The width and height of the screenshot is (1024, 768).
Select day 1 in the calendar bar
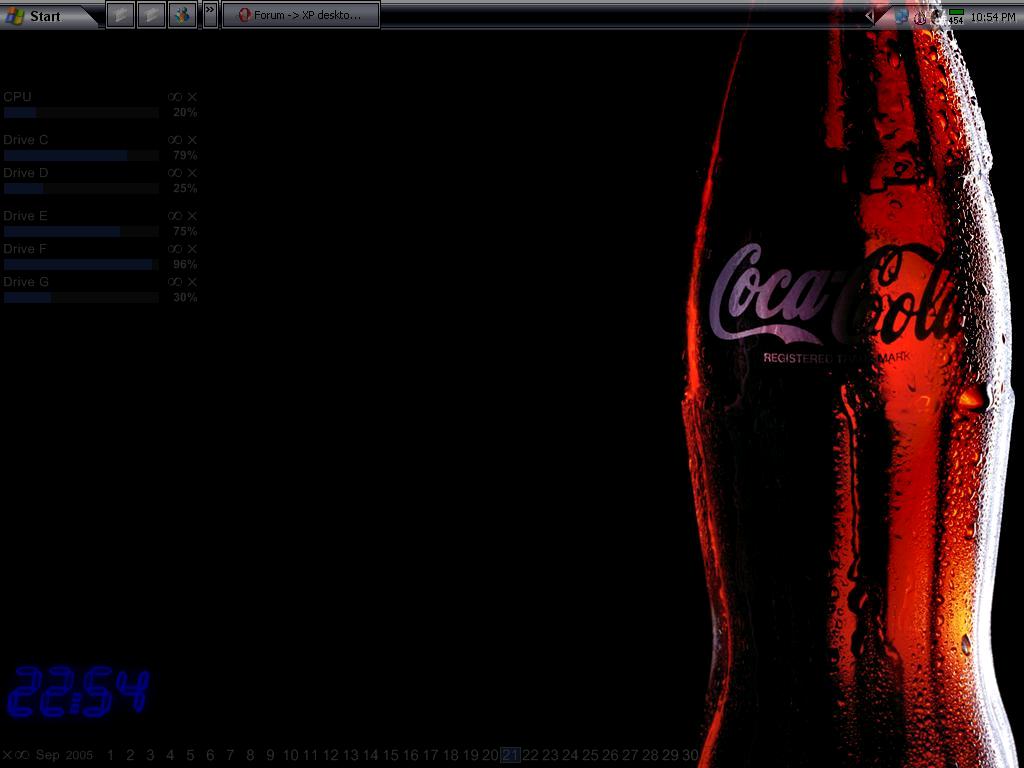(x=110, y=756)
